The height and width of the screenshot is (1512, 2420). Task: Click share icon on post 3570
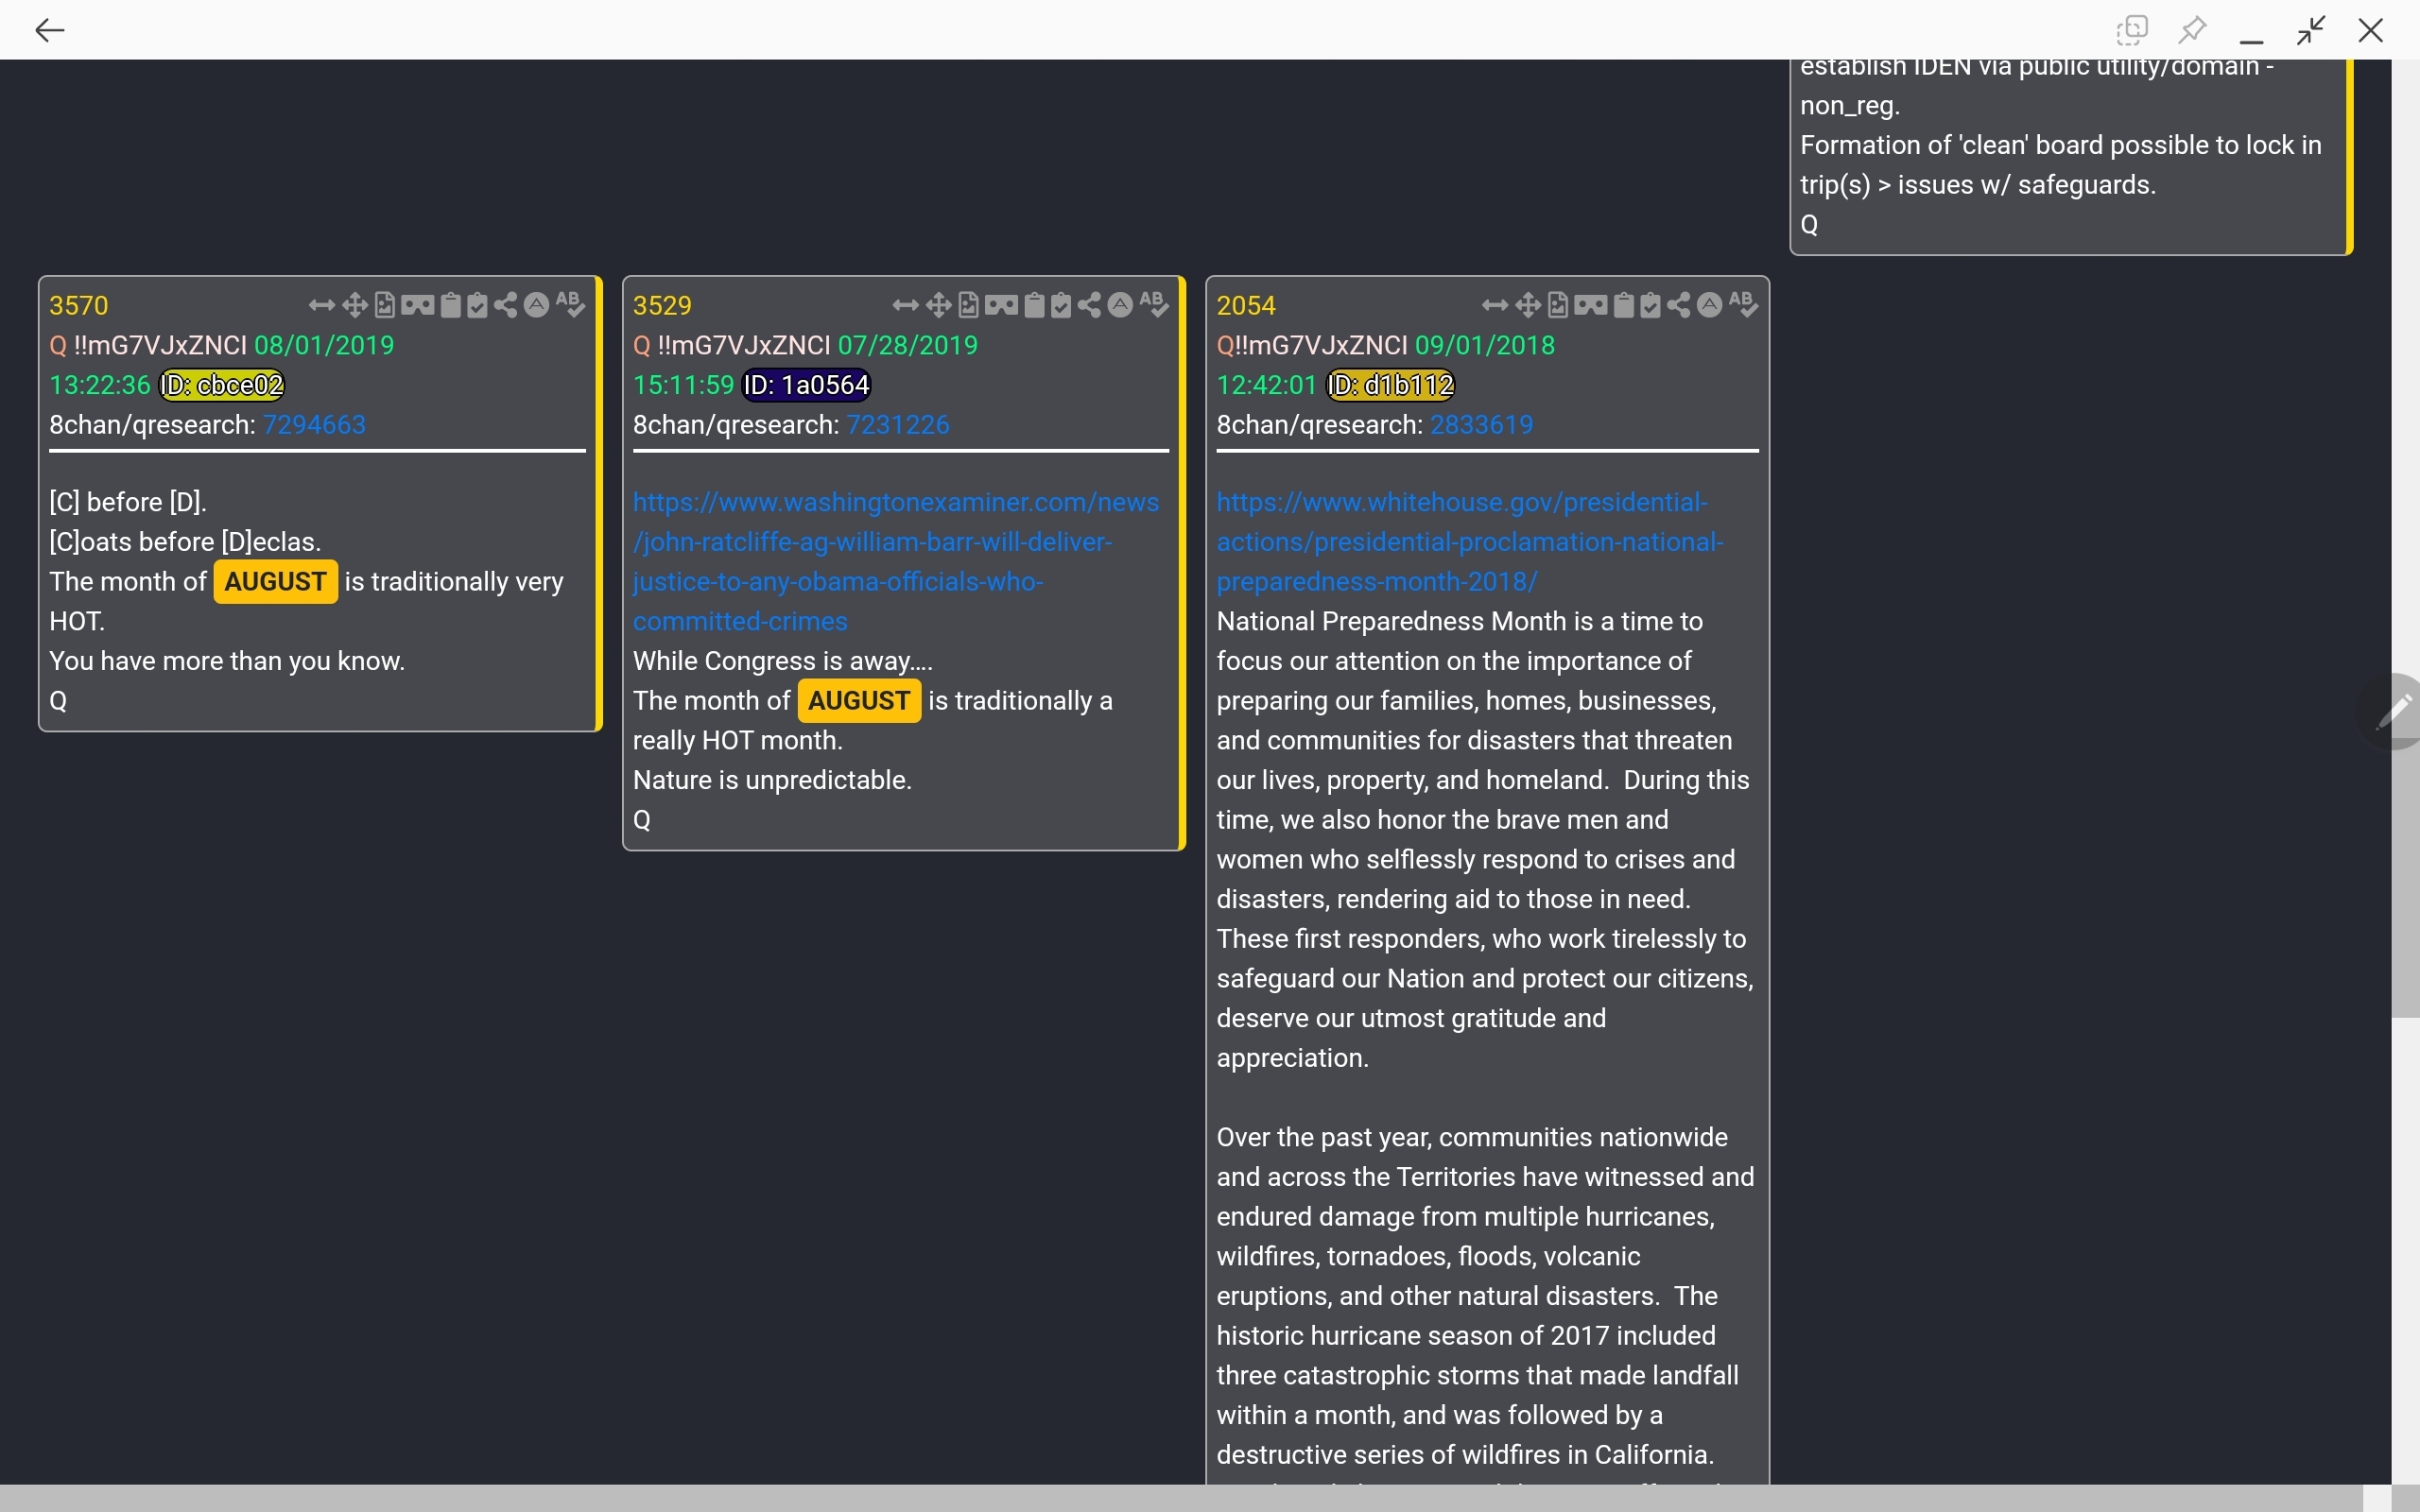506,305
